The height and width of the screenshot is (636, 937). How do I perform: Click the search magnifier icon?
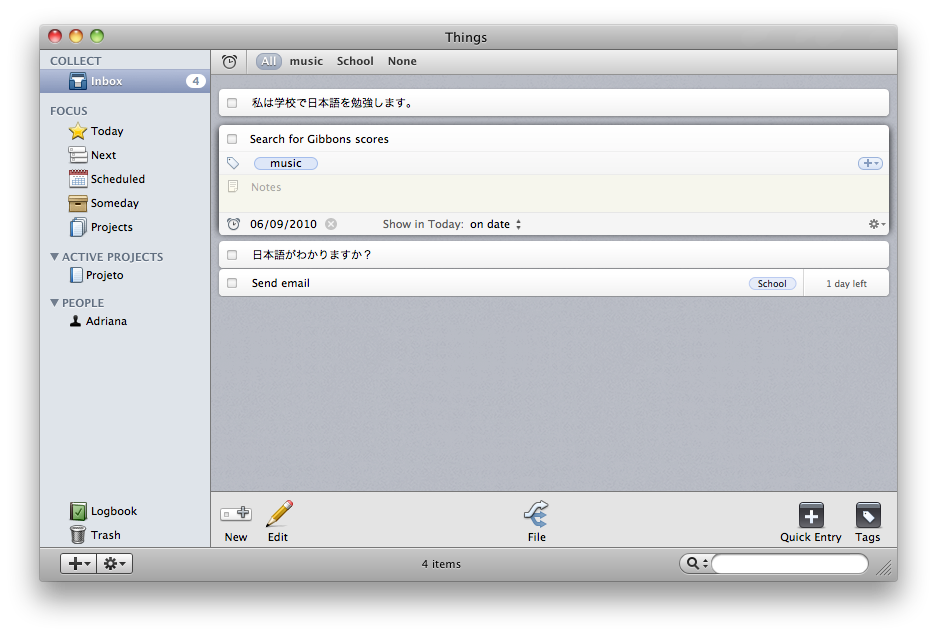pyautogui.click(x=693, y=563)
